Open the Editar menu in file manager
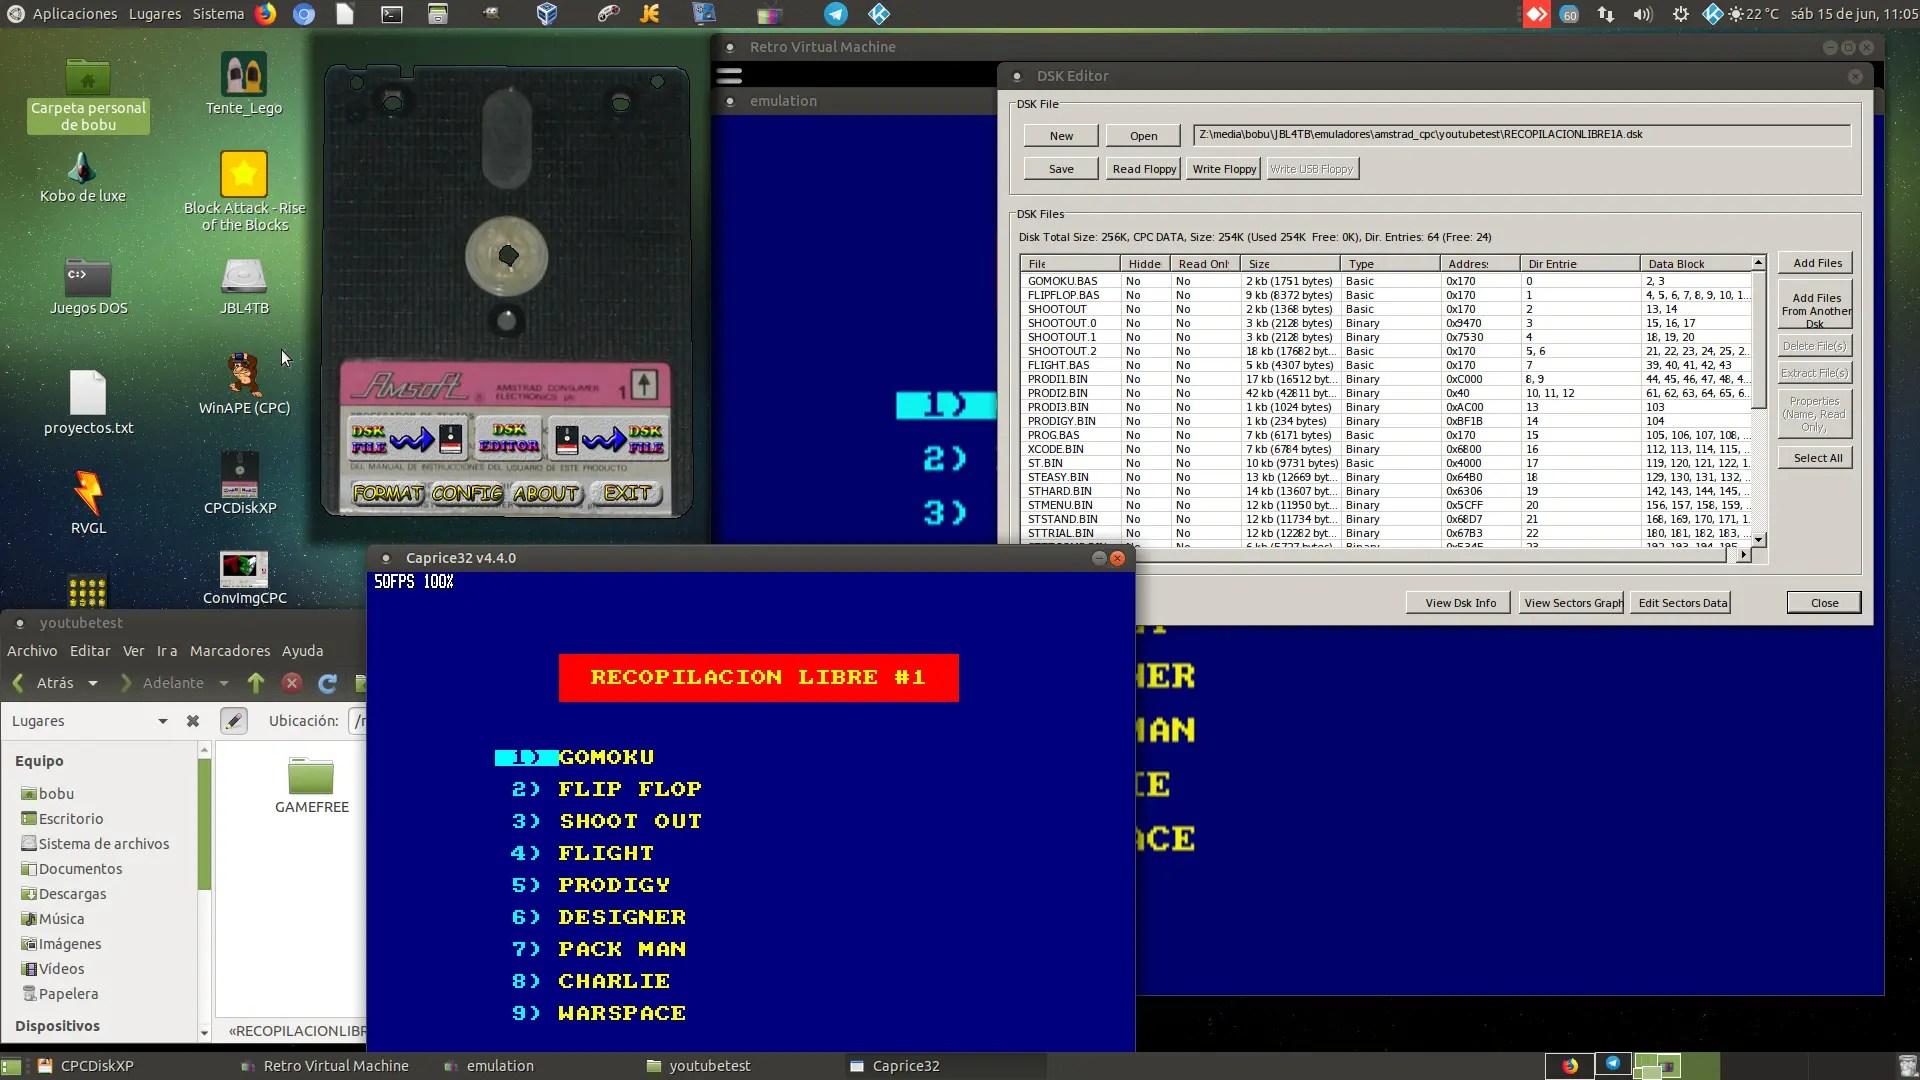The height and width of the screenshot is (1080, 1920). 90,651
